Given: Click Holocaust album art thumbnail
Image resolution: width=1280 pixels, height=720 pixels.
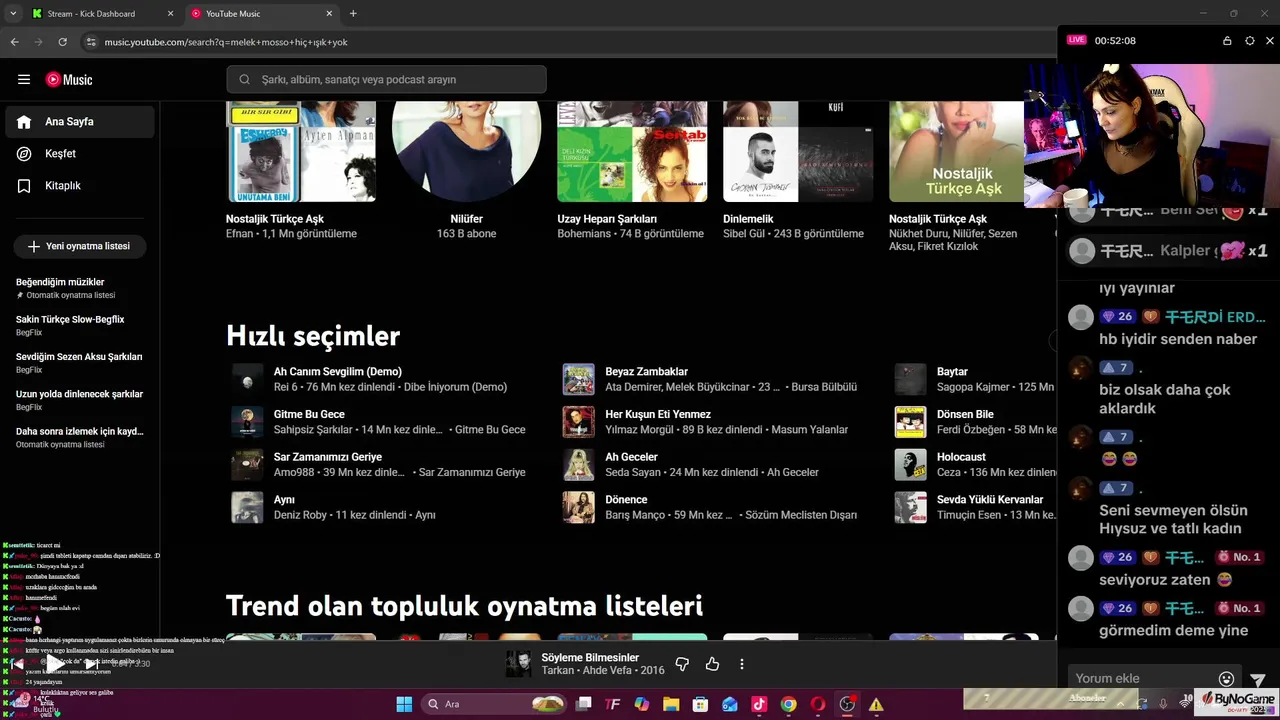Looking at the screenshot, I should (910, 465).
